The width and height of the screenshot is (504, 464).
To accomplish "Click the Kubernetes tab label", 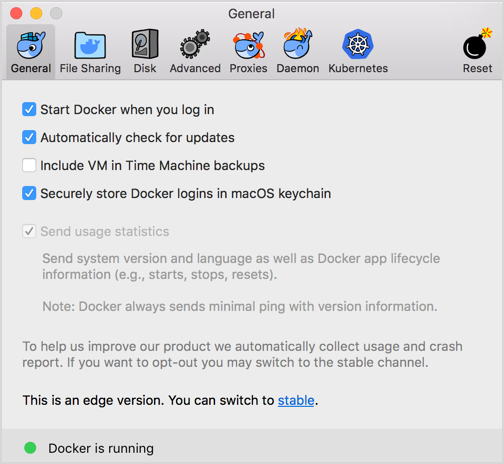I will click(x=358, y=68).
